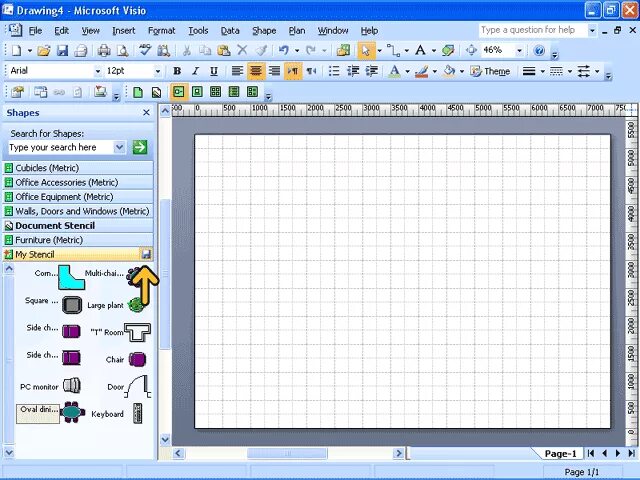Open the Edit menu
Image resolution: width=640 pixels, height=480 pixels.
pyautogui.click(x=62, y=31)
